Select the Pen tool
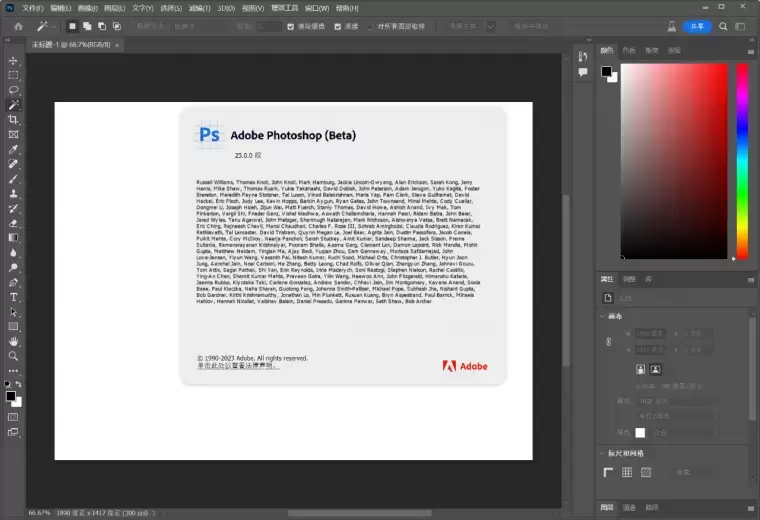Screen dimensions: 760x520 coord(13,283)
